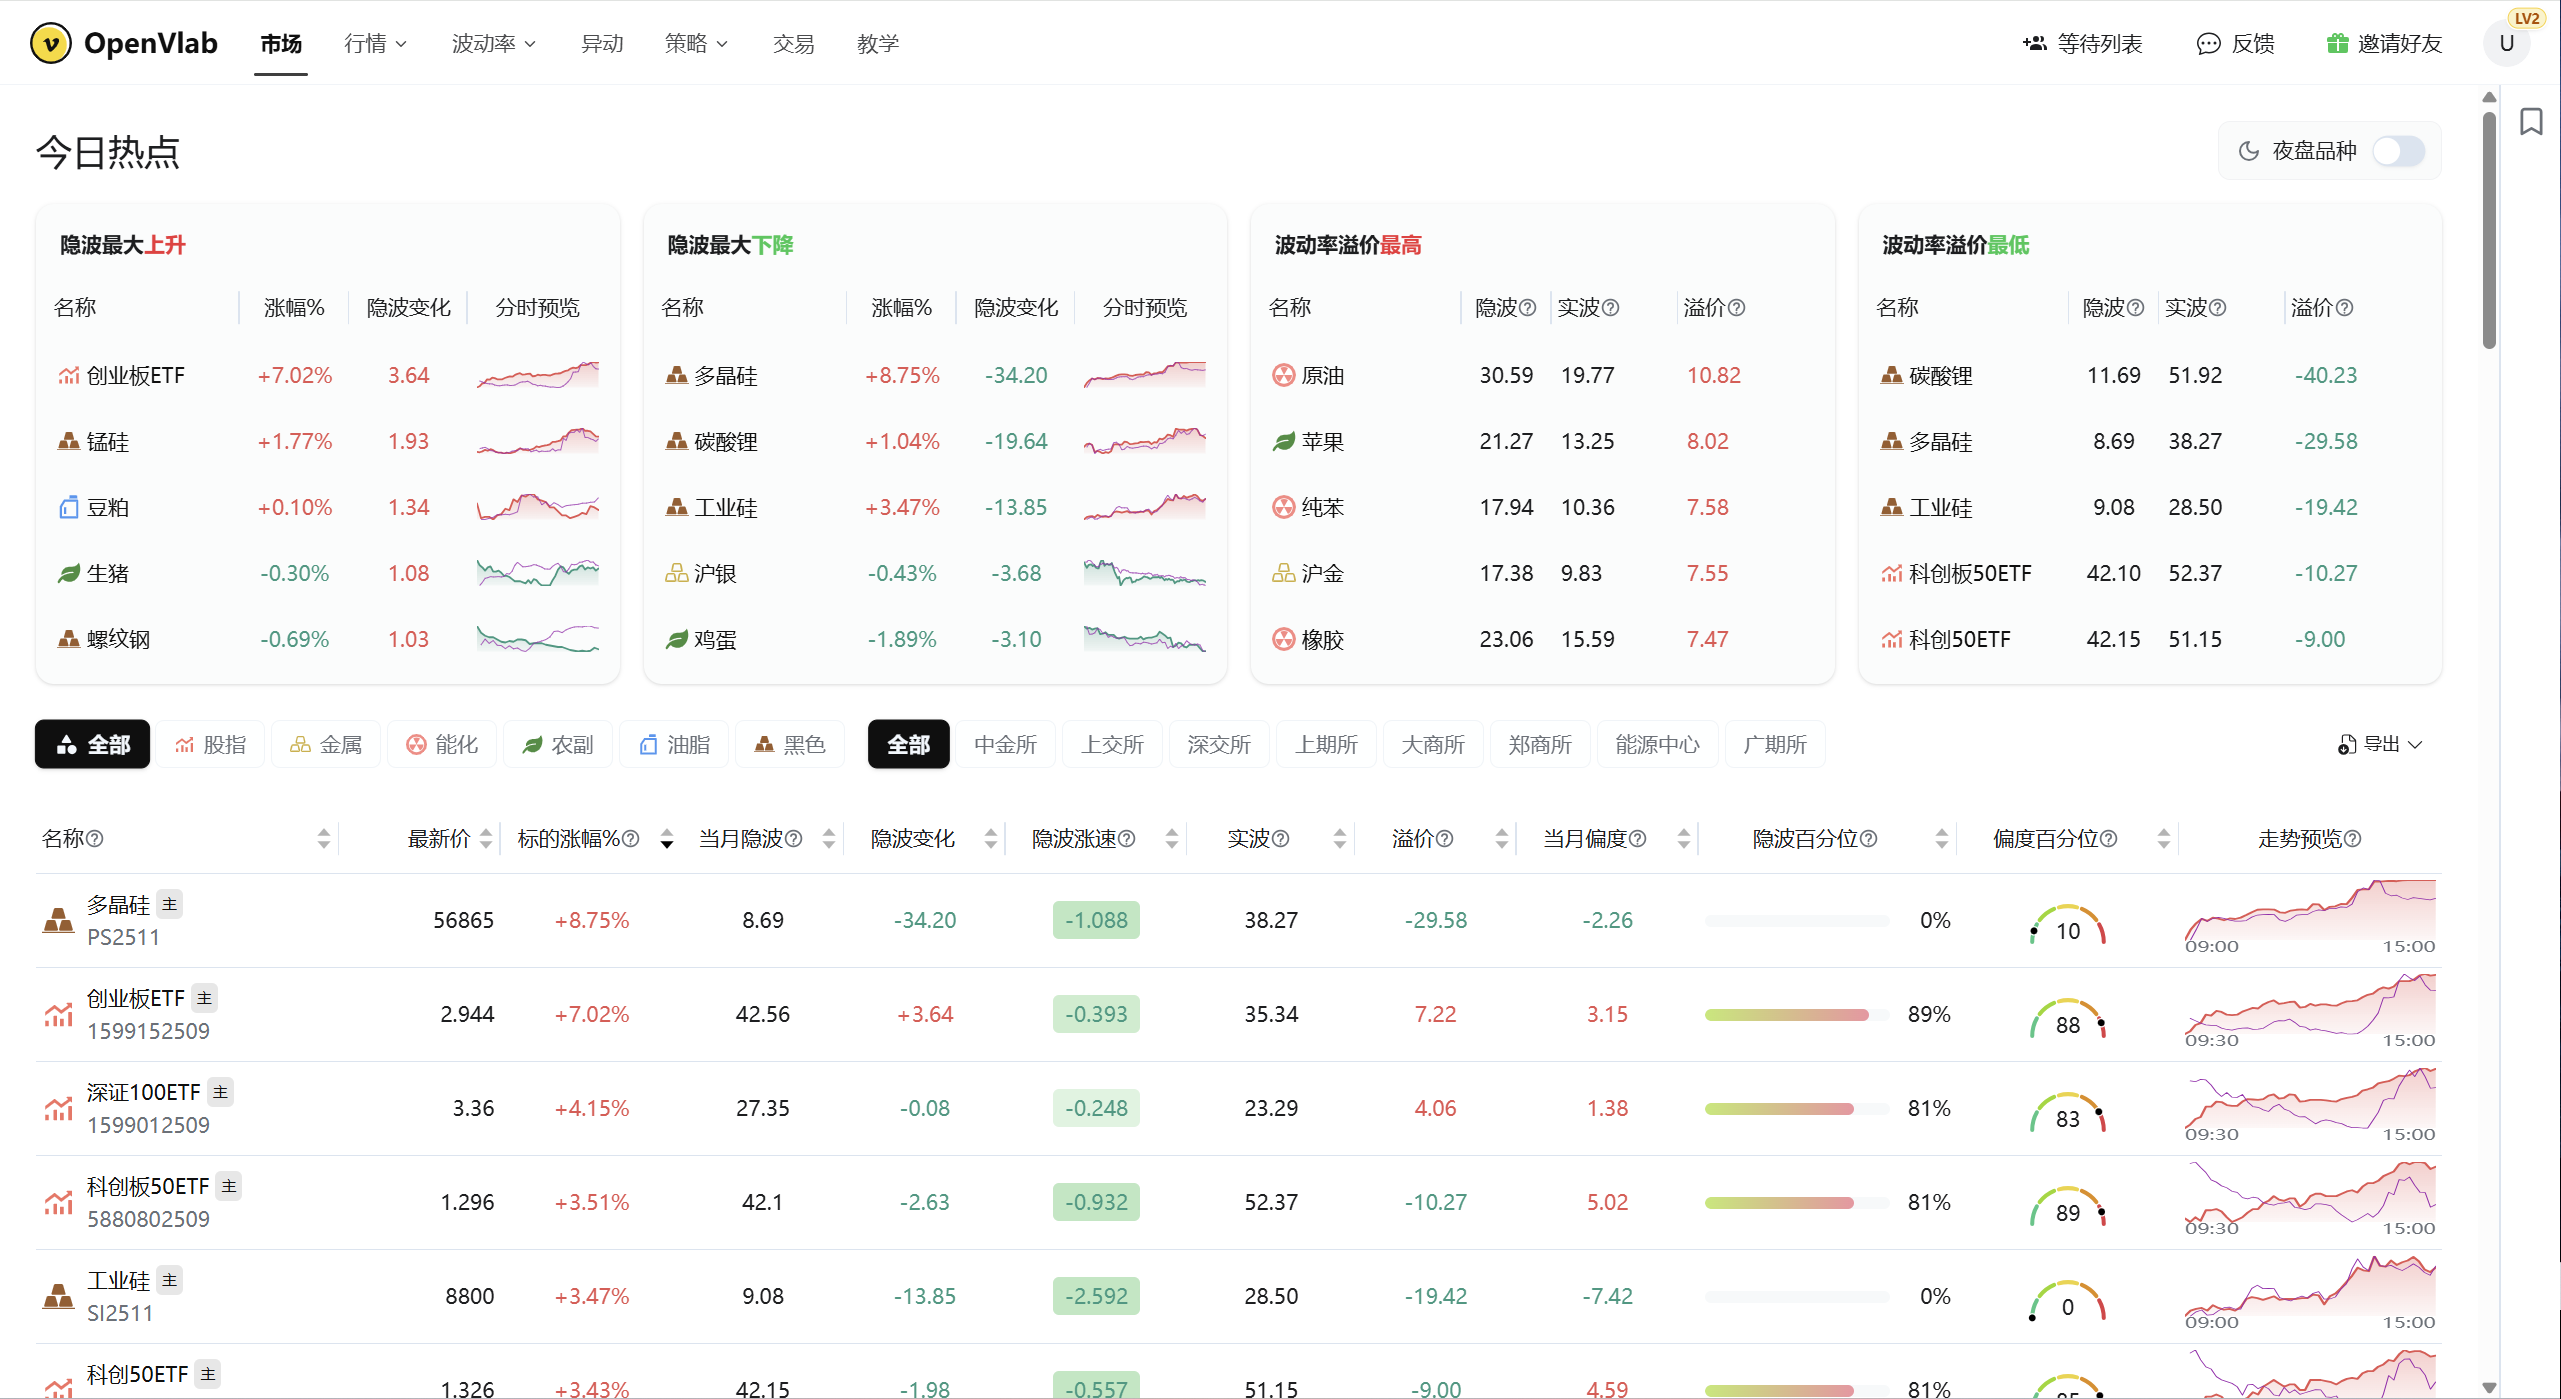Click the 等待列表 button
2561x1399 pixels.
2083,43
